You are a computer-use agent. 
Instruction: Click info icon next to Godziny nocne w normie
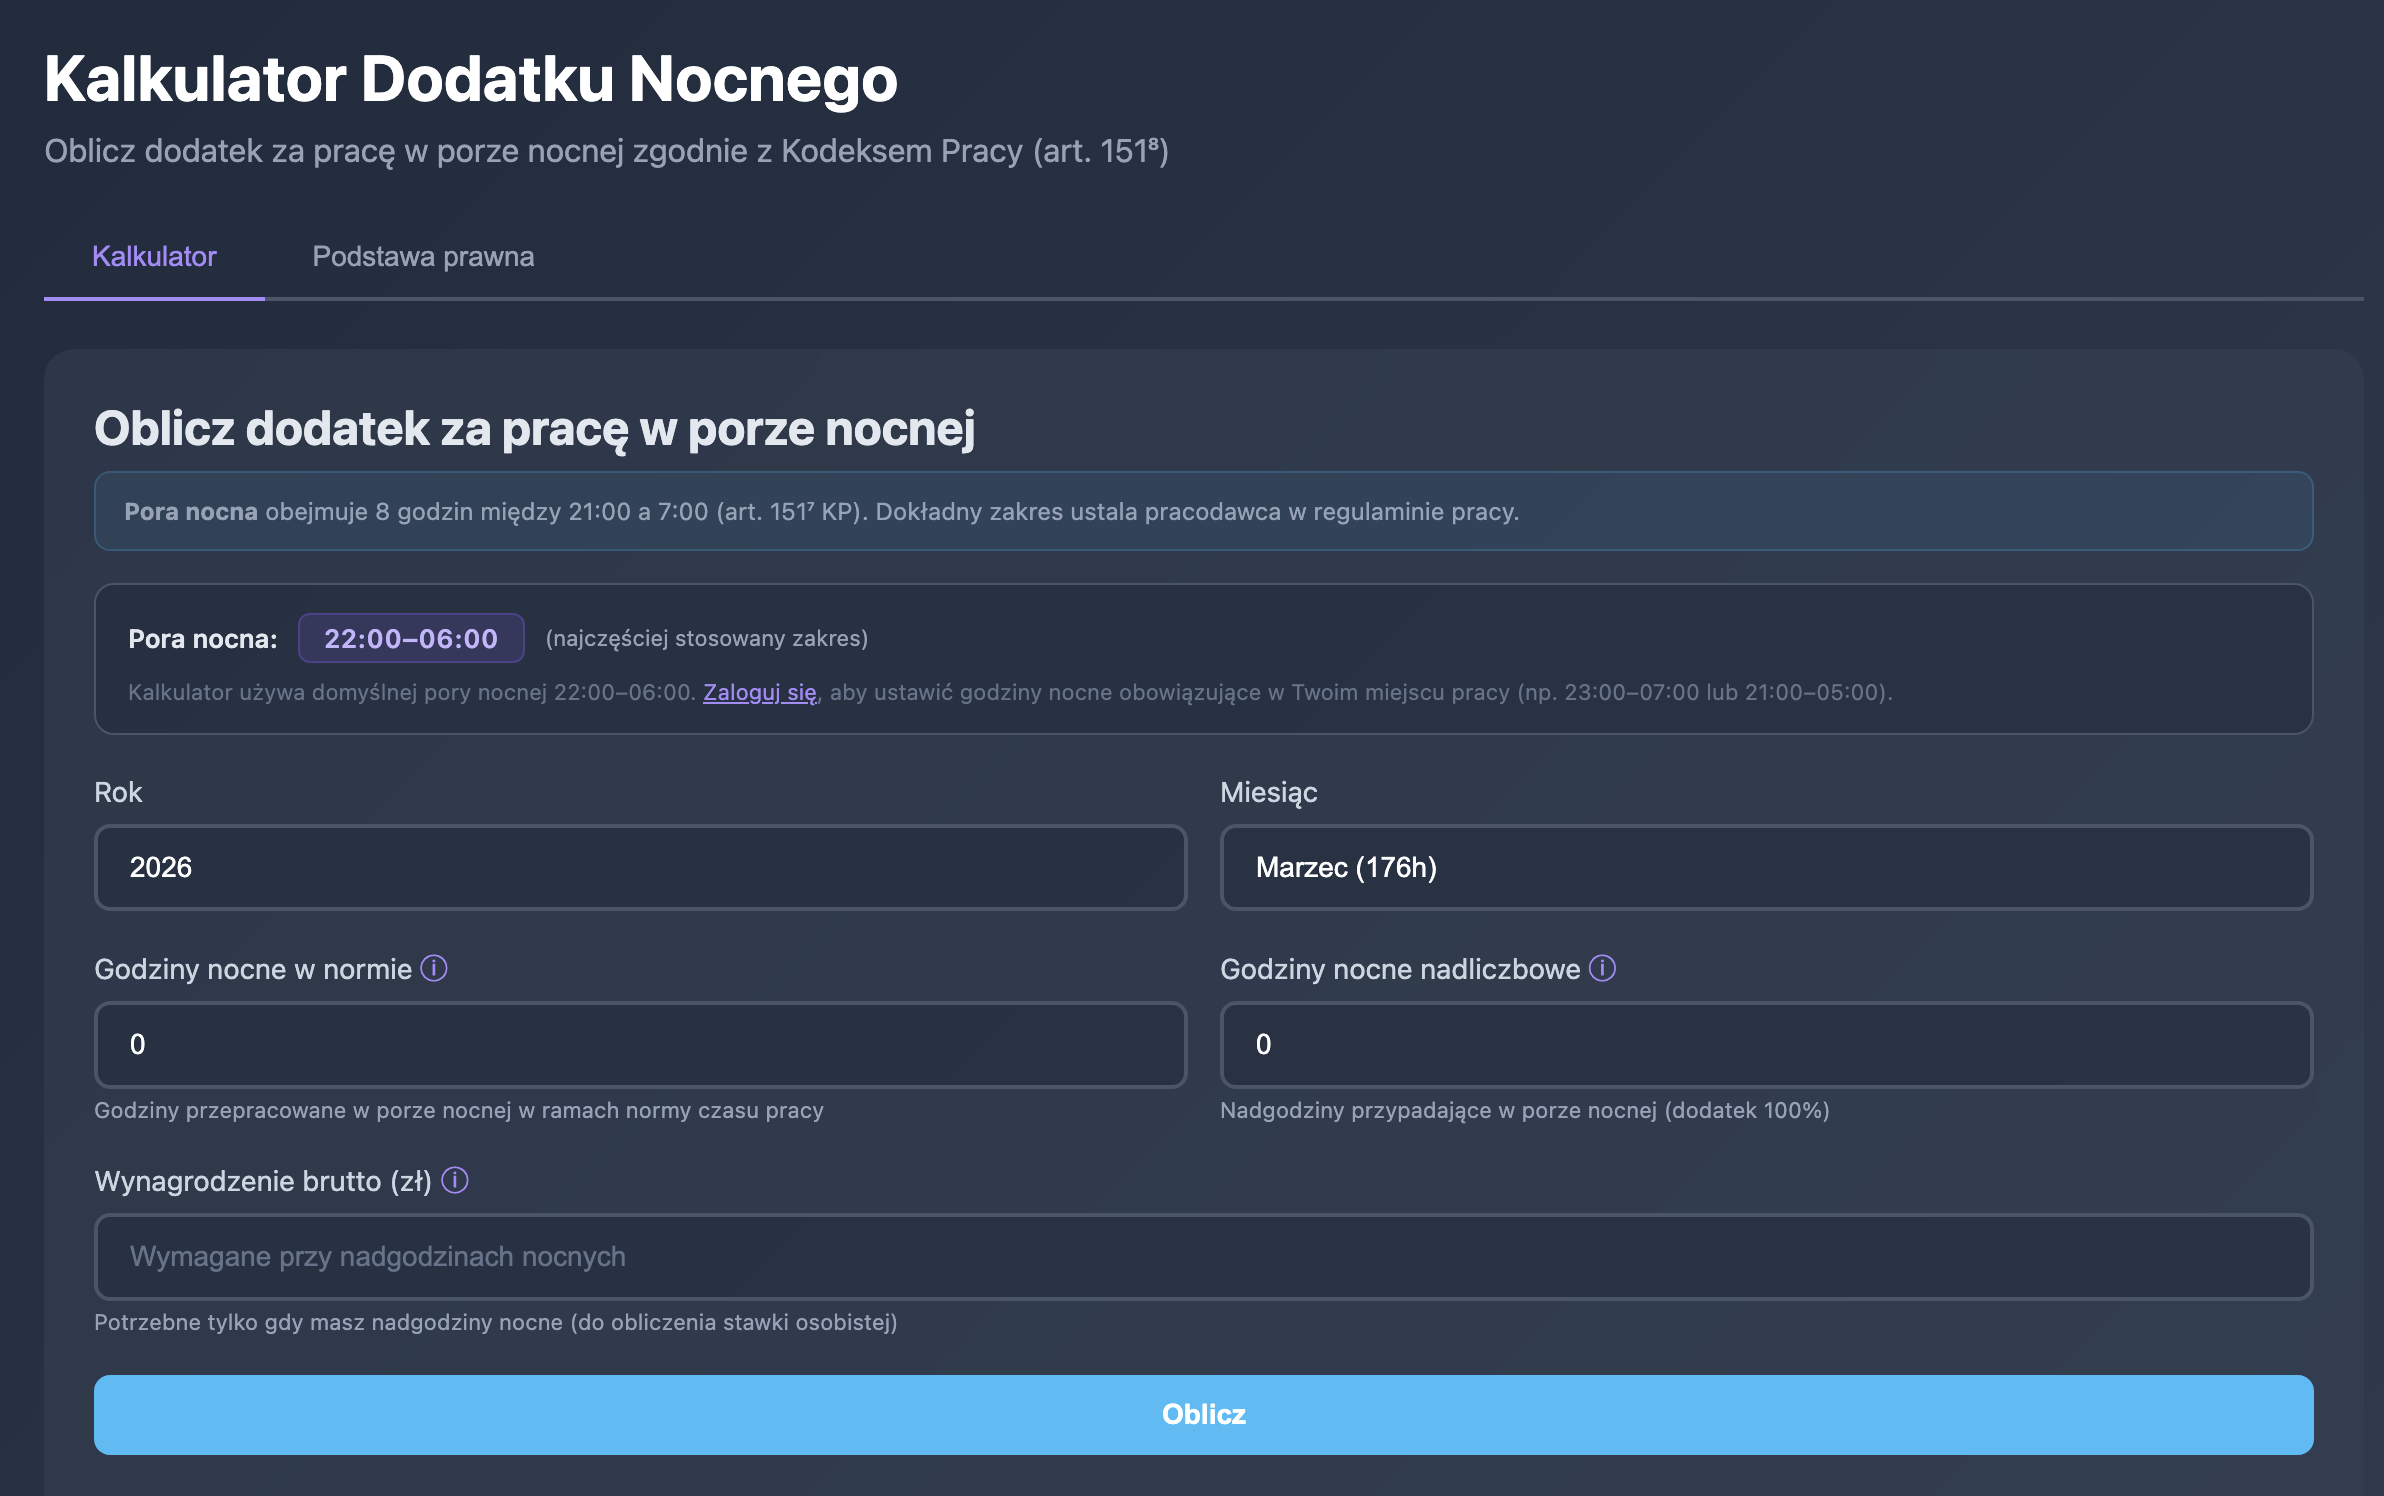(434, 968)
